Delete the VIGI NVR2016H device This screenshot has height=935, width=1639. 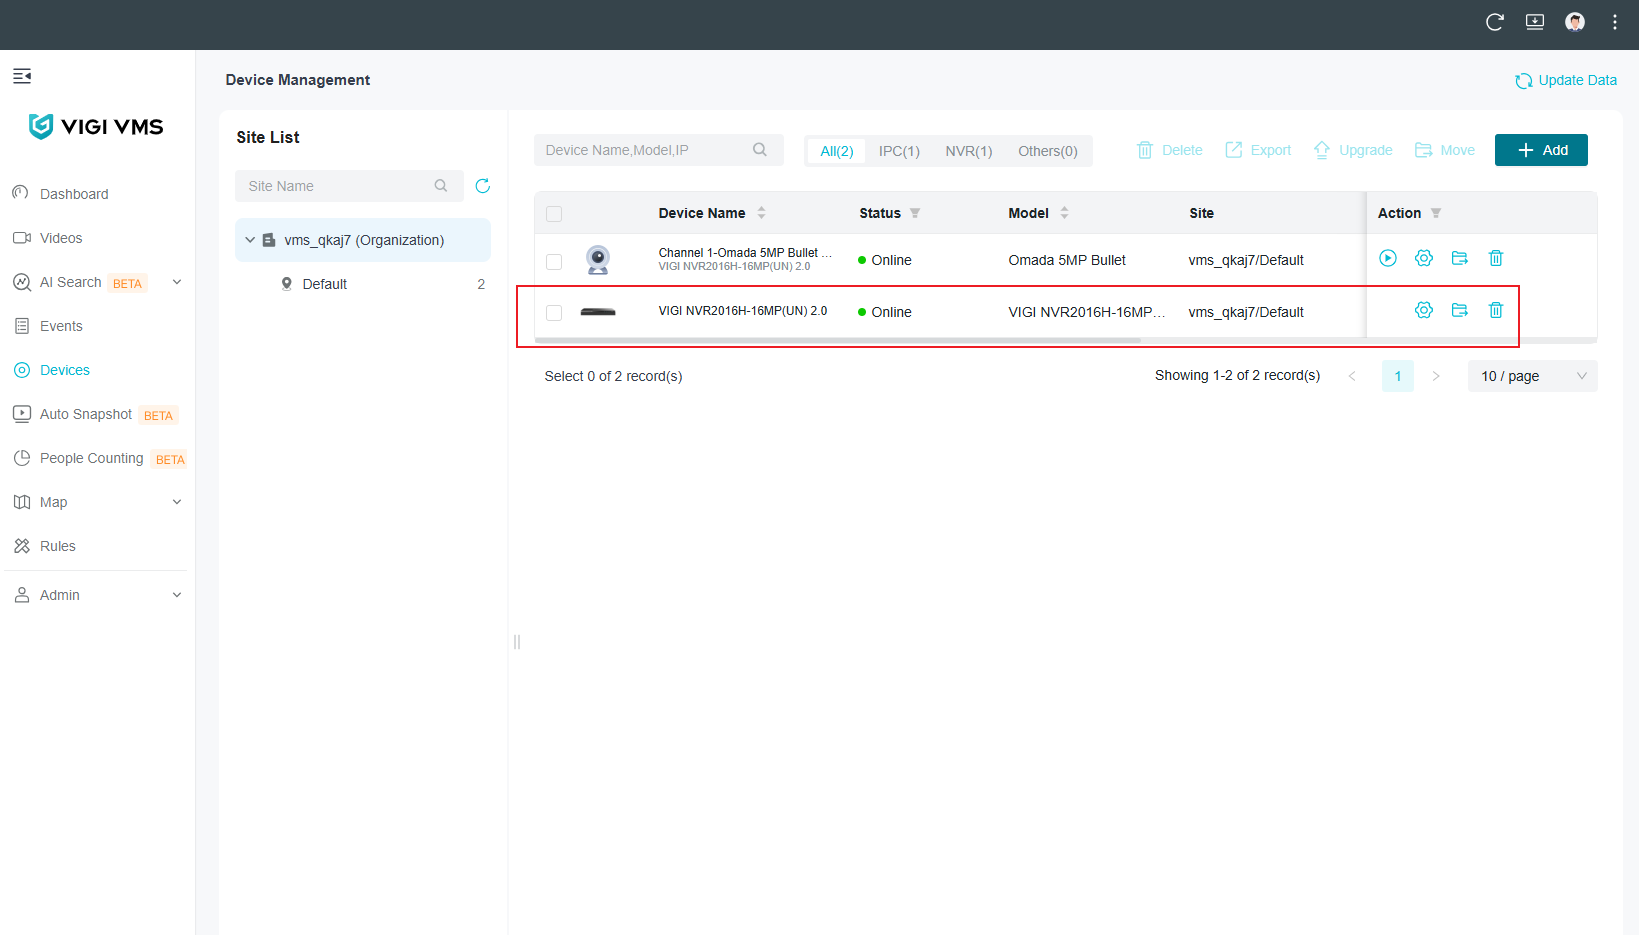point(1496,310)
